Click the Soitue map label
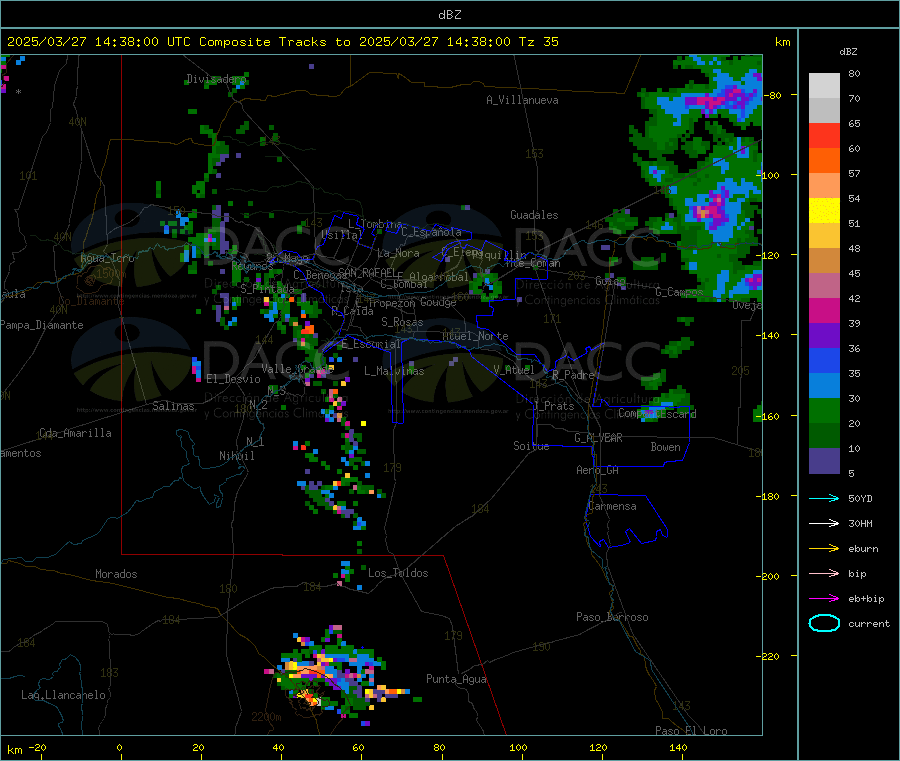This screenshot has height=761, width=900. click(531, 446)
